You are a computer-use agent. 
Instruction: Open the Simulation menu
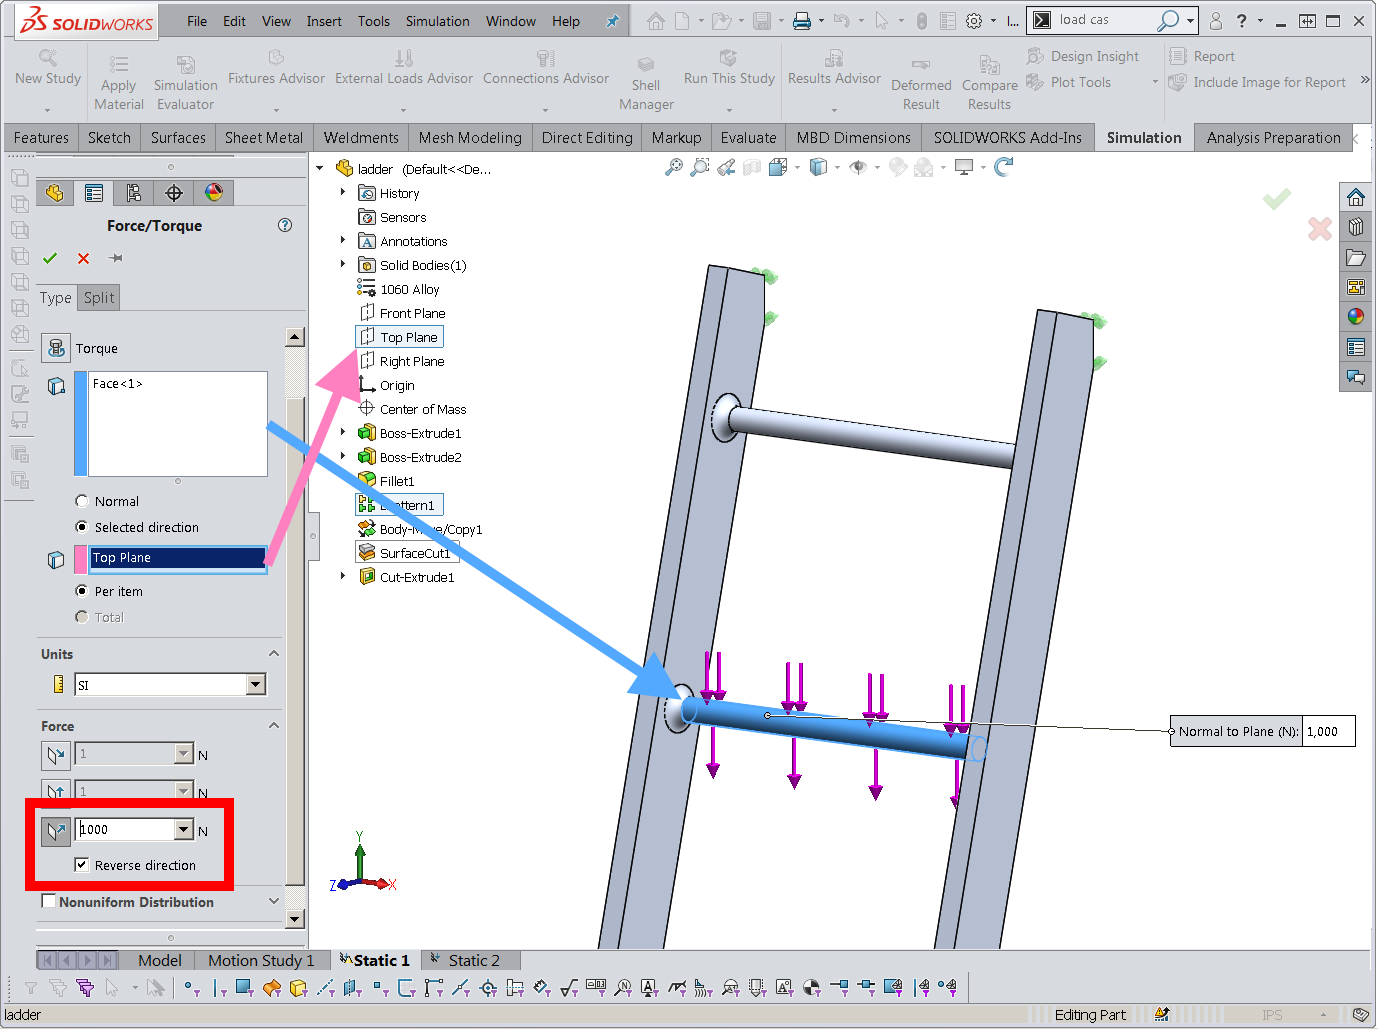pos(438,20)
